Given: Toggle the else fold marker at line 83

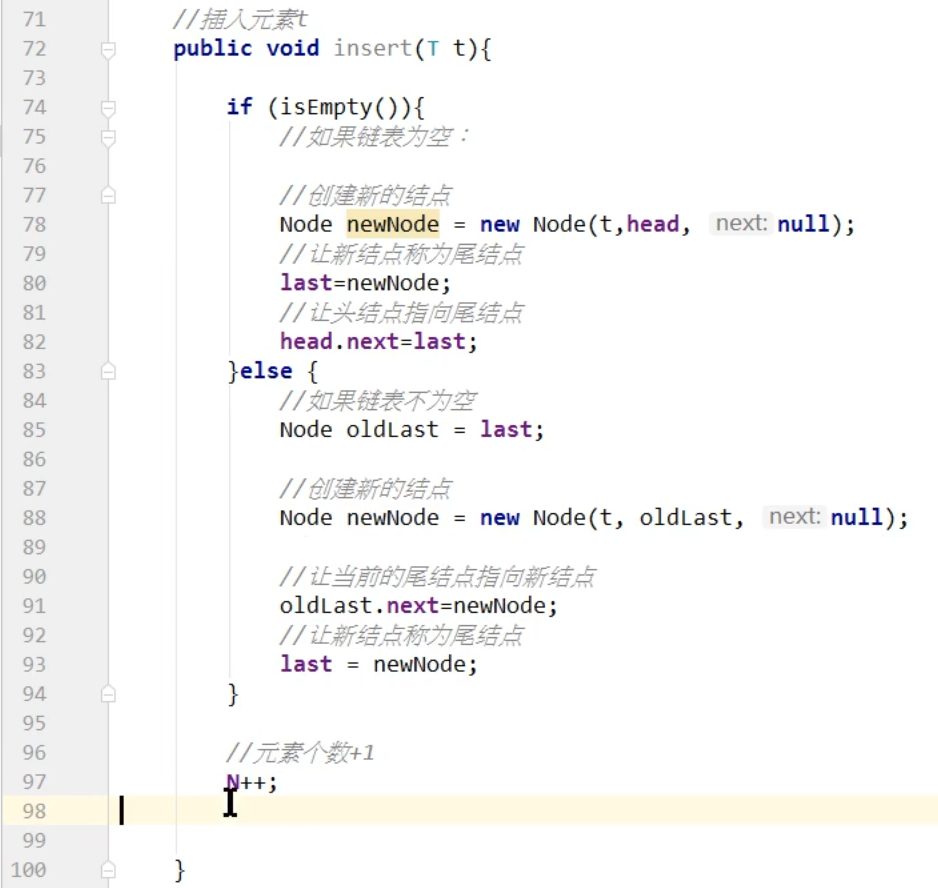Looking at the screenshot, I should click(108, 371).
